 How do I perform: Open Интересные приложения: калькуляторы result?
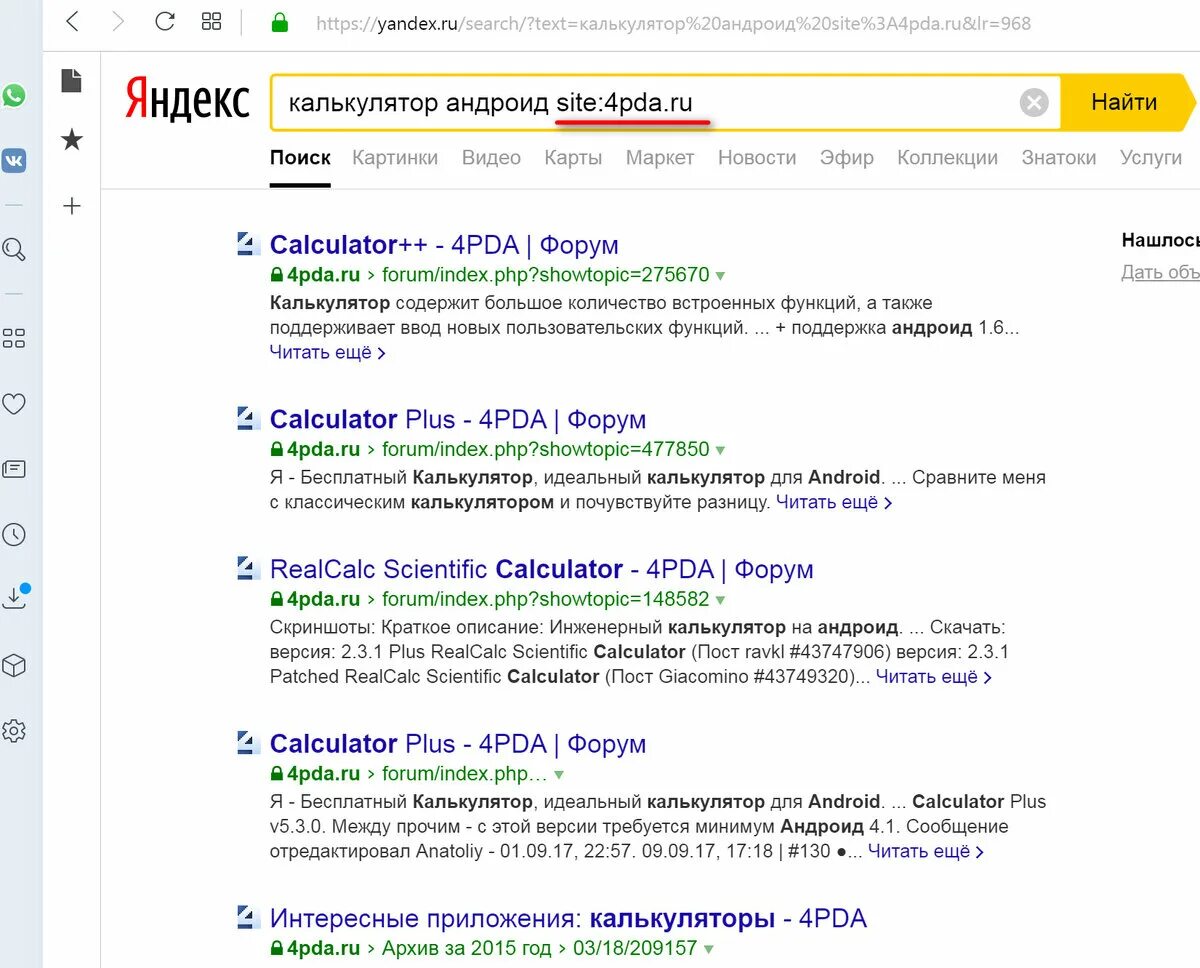tap(568, 917)
